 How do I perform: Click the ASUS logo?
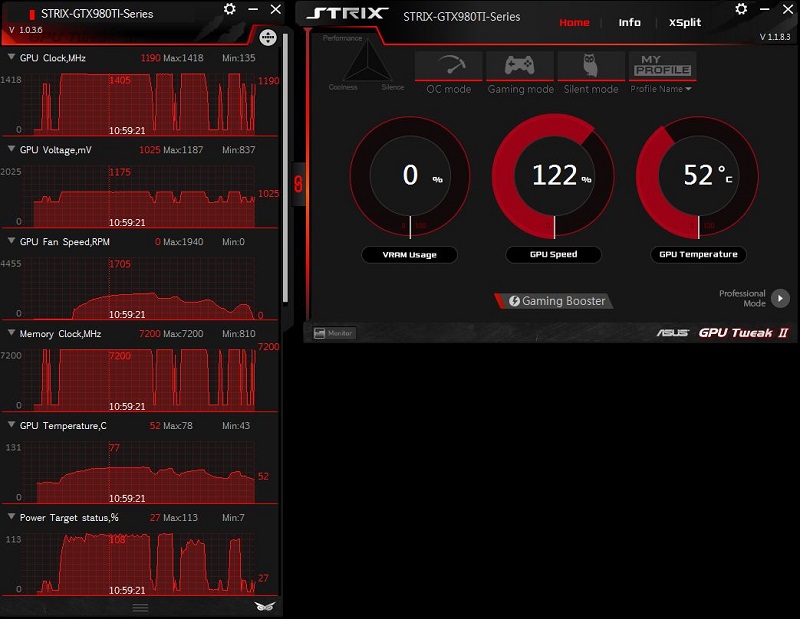click(672, 333)
